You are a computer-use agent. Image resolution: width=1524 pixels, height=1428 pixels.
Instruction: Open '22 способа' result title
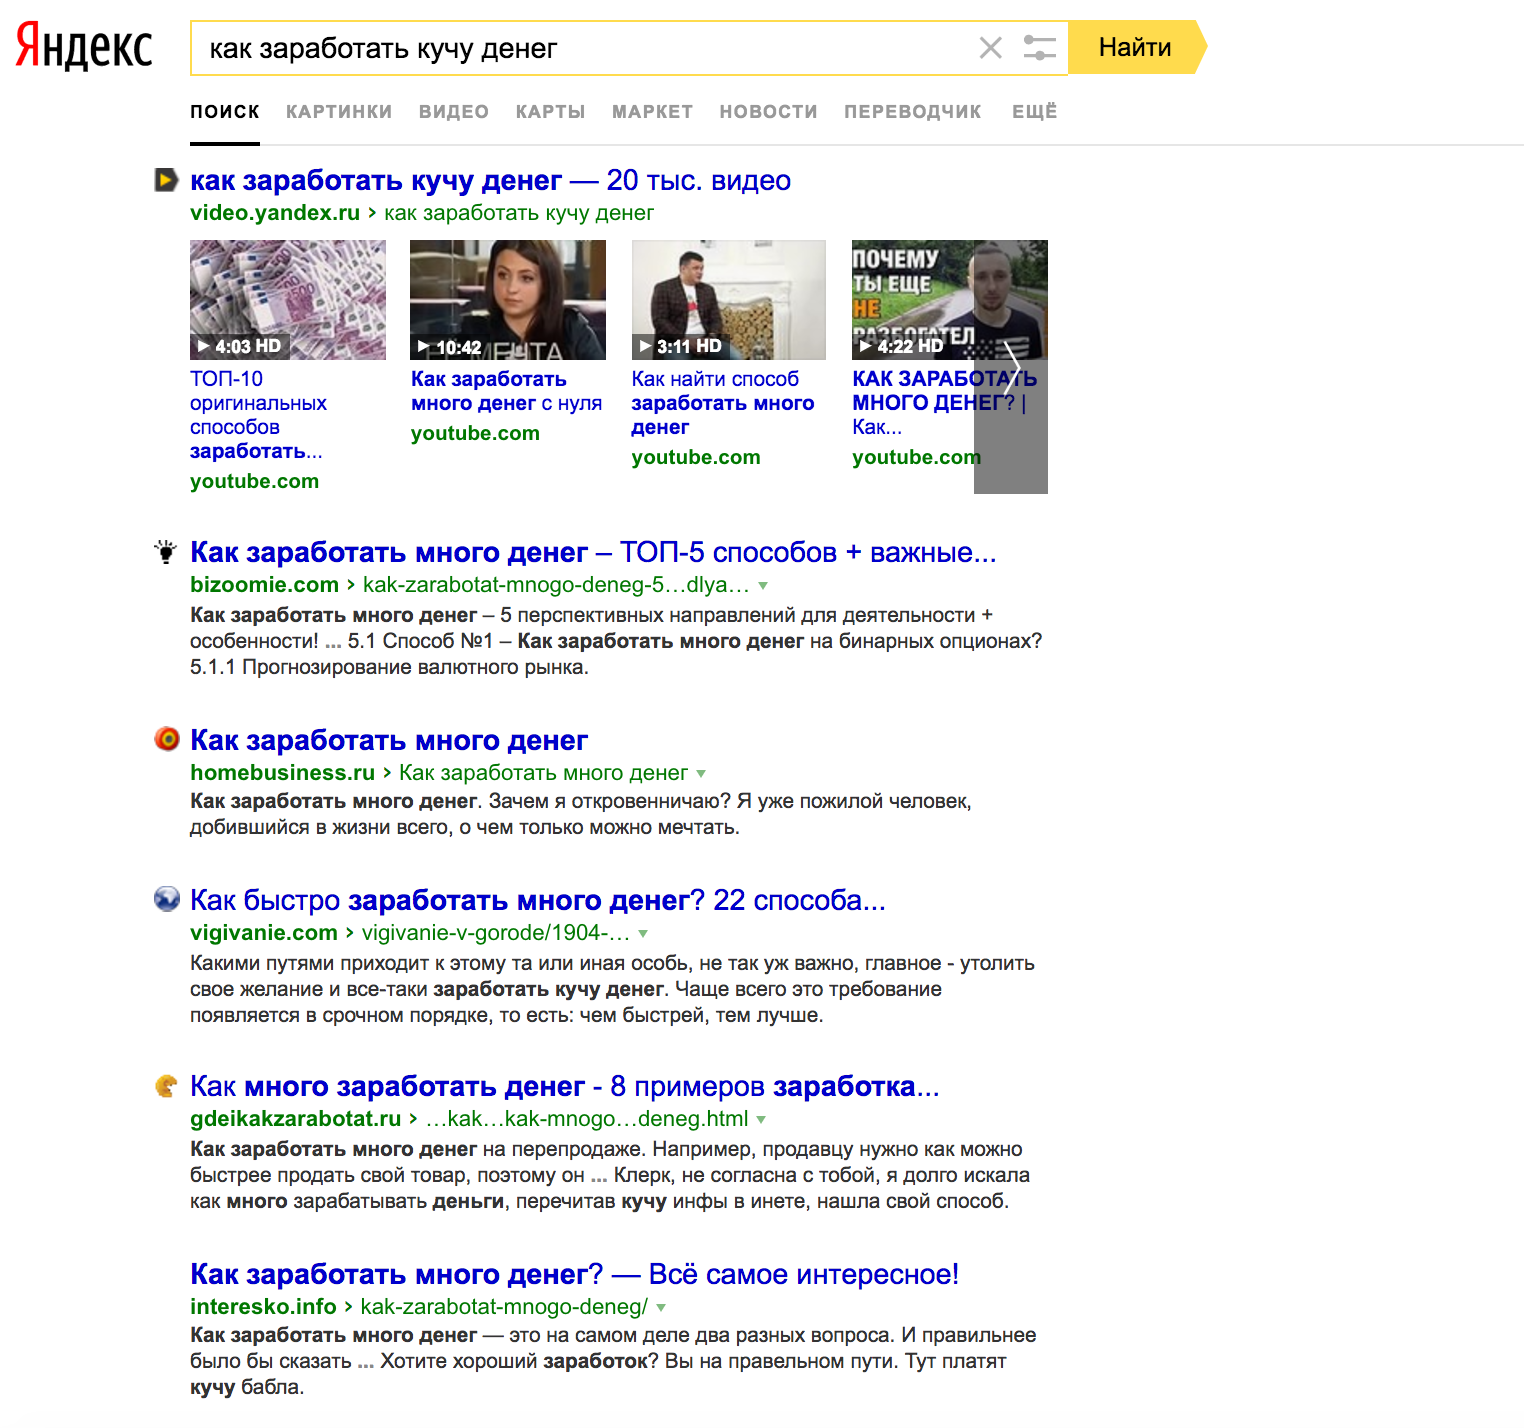(538, 900)
